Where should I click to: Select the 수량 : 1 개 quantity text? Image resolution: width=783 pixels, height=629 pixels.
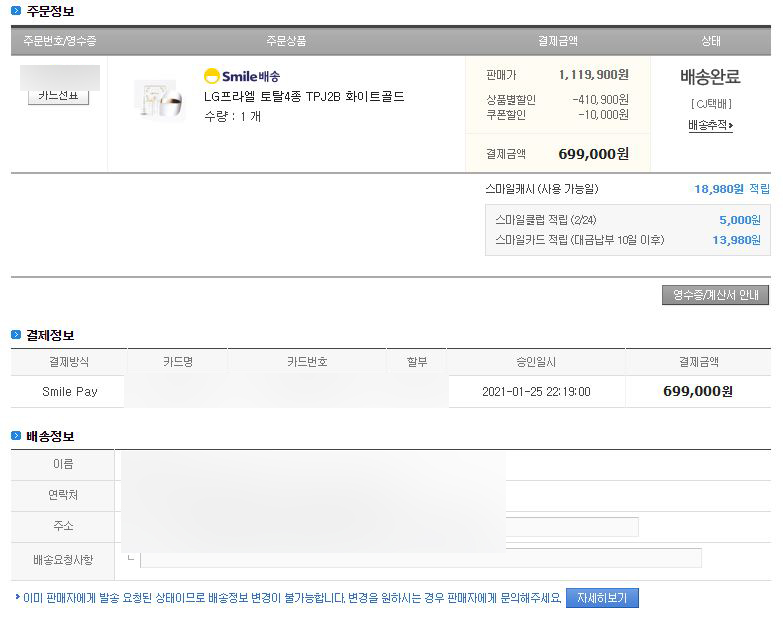pyautogui.click(x=233, y=117)
